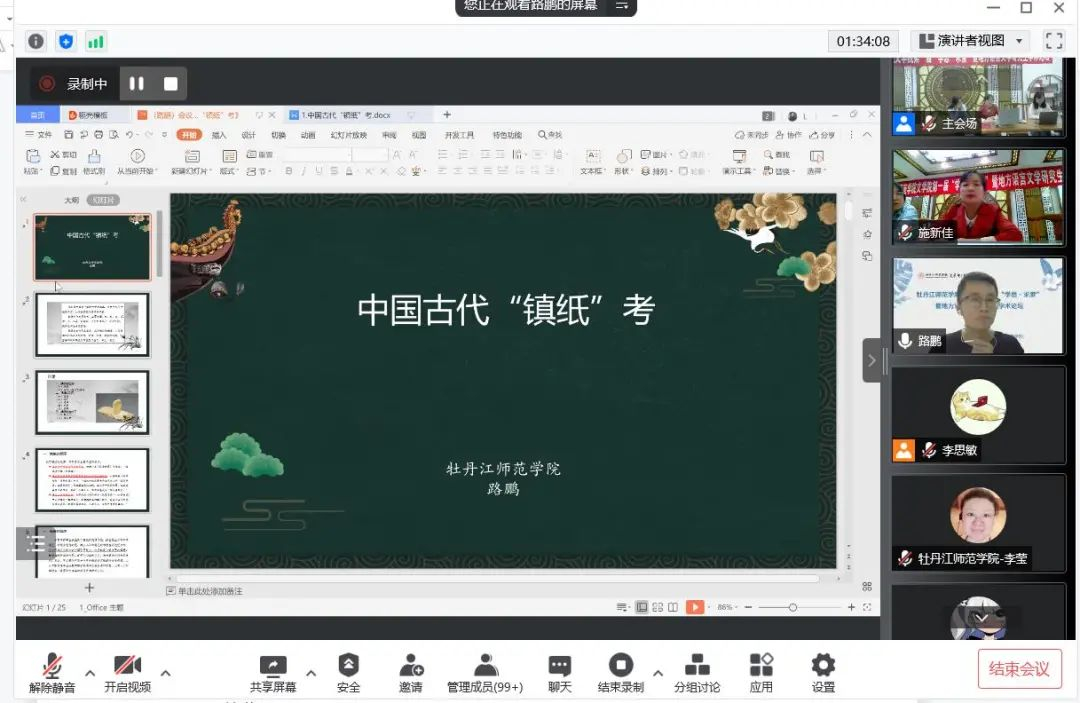Open Breakout Rooms (分组讨论)

(697, 672)
